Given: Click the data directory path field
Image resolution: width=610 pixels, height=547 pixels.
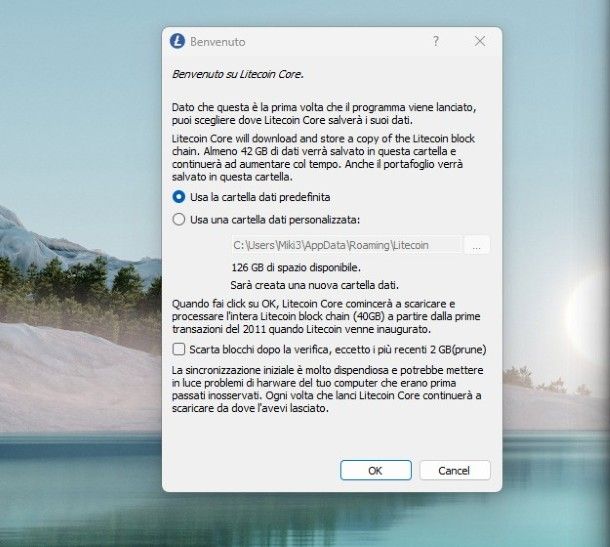Looking at the screenshot, I should pyautogui.click(x=347, y=245).
